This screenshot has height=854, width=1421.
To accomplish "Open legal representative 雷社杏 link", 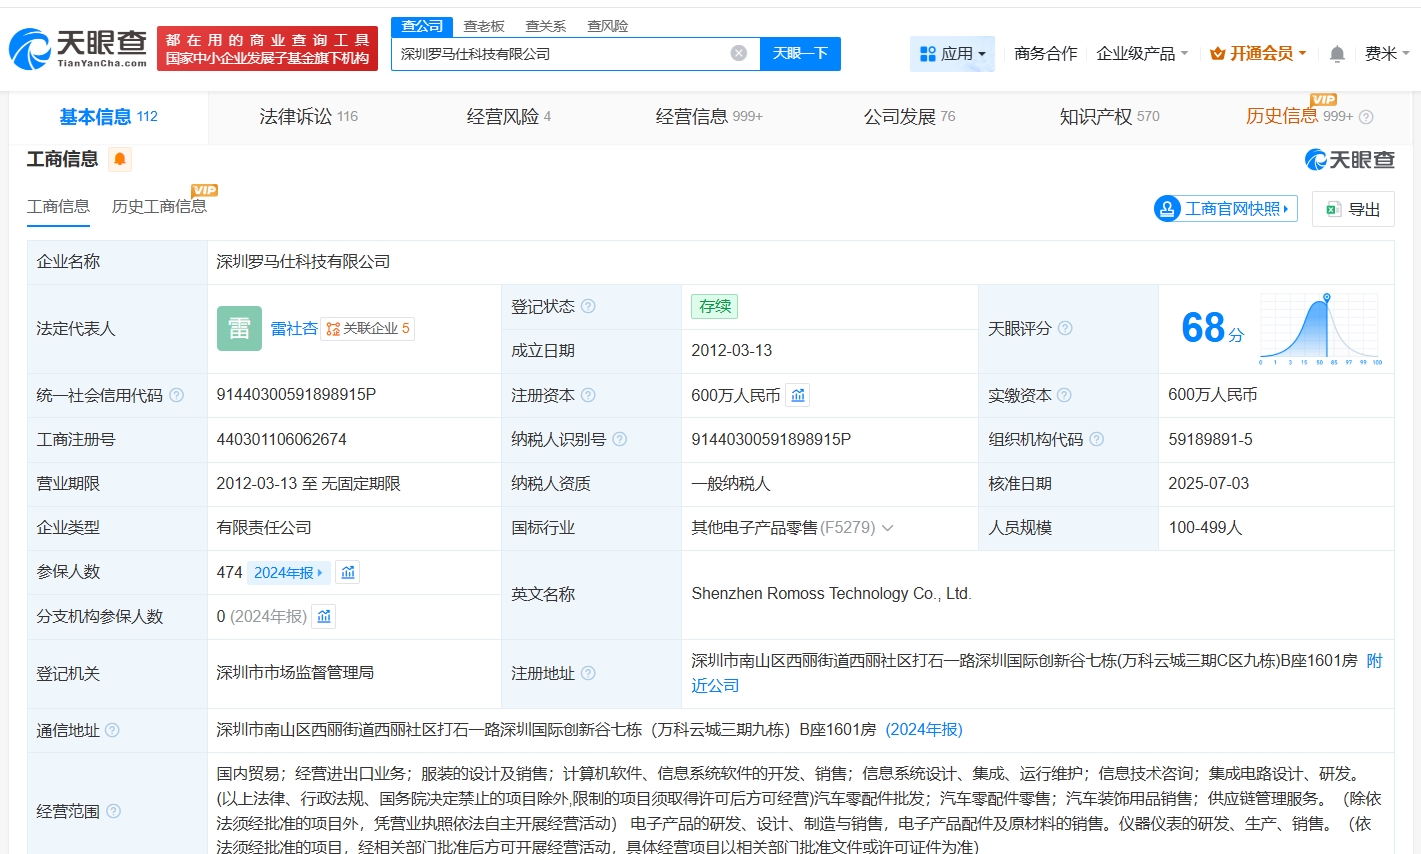I will pos(294,329).
